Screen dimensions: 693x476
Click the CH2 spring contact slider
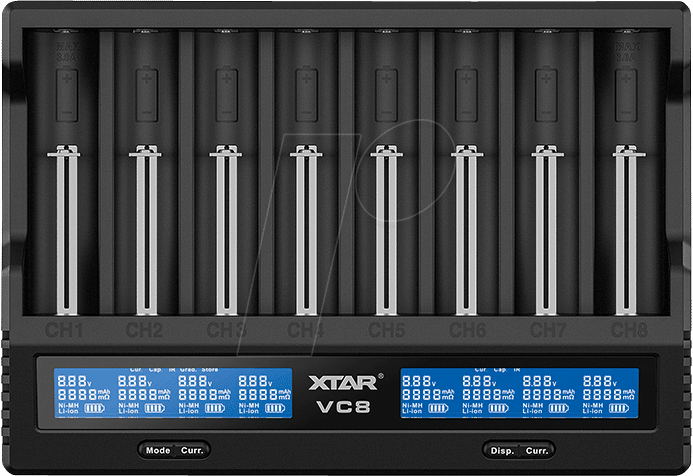pyautogui.click(x=146, y=230)
